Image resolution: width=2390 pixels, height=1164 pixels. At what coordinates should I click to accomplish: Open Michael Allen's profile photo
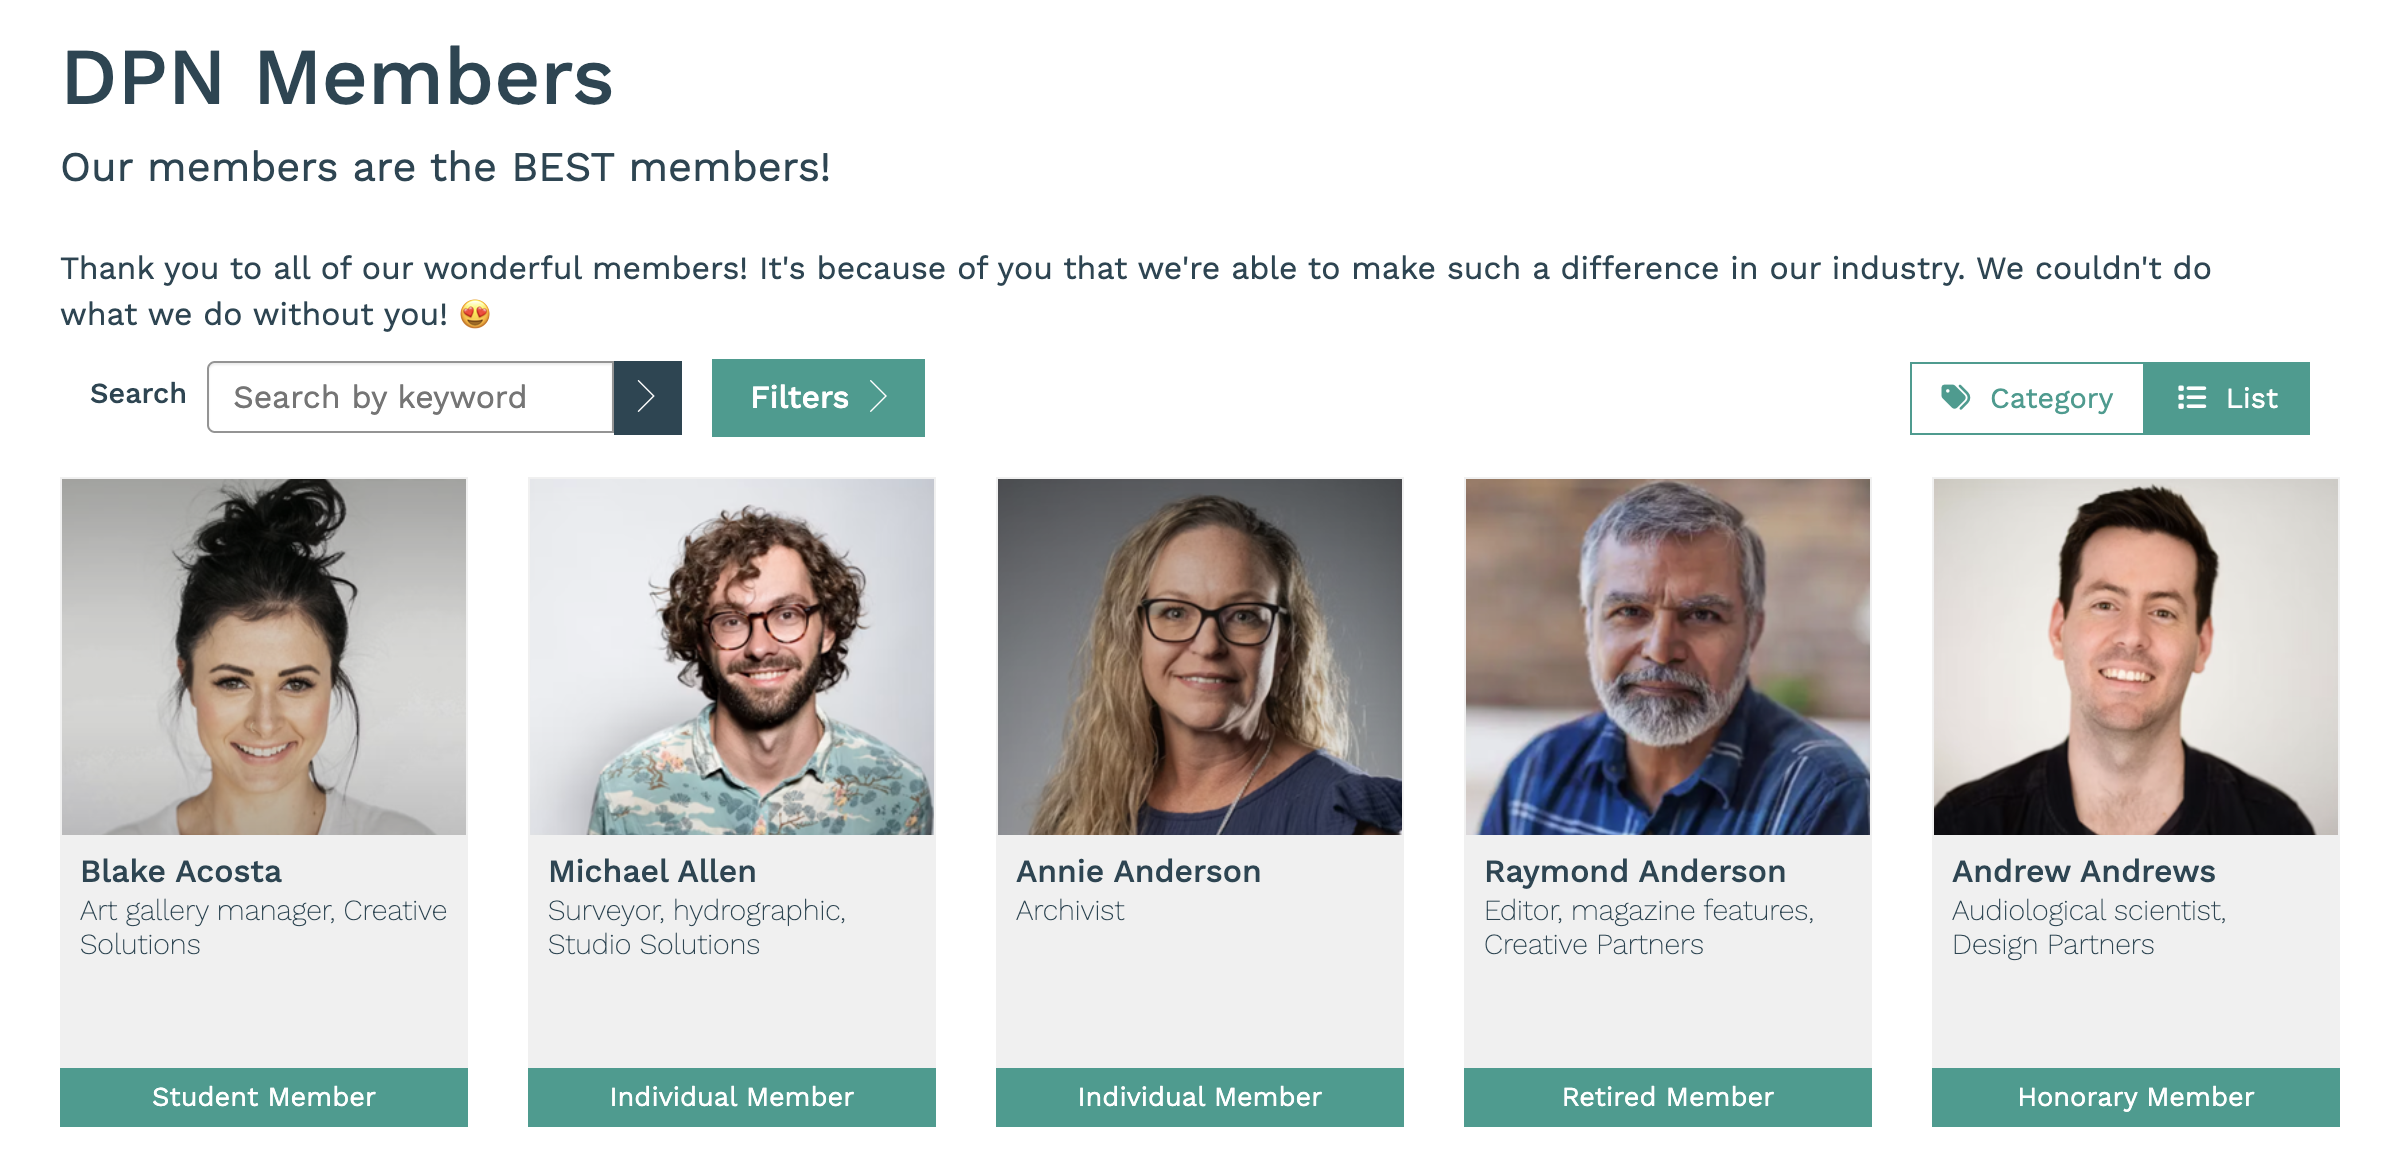732,657
